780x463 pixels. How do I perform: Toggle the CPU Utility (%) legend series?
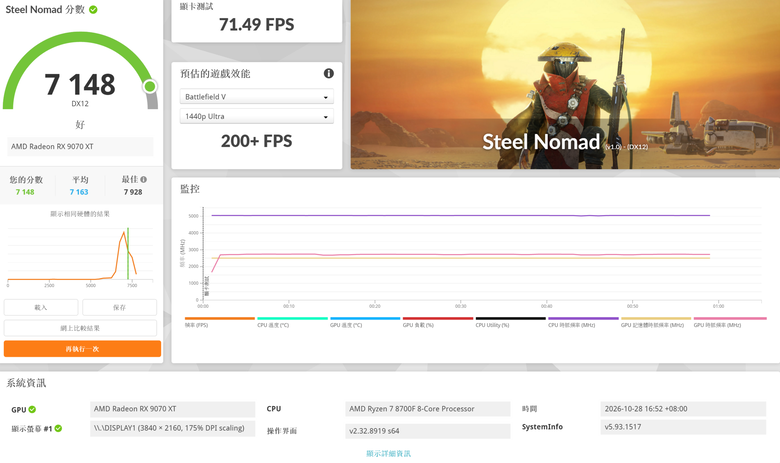pyautogui.click(x=510, y=322)
